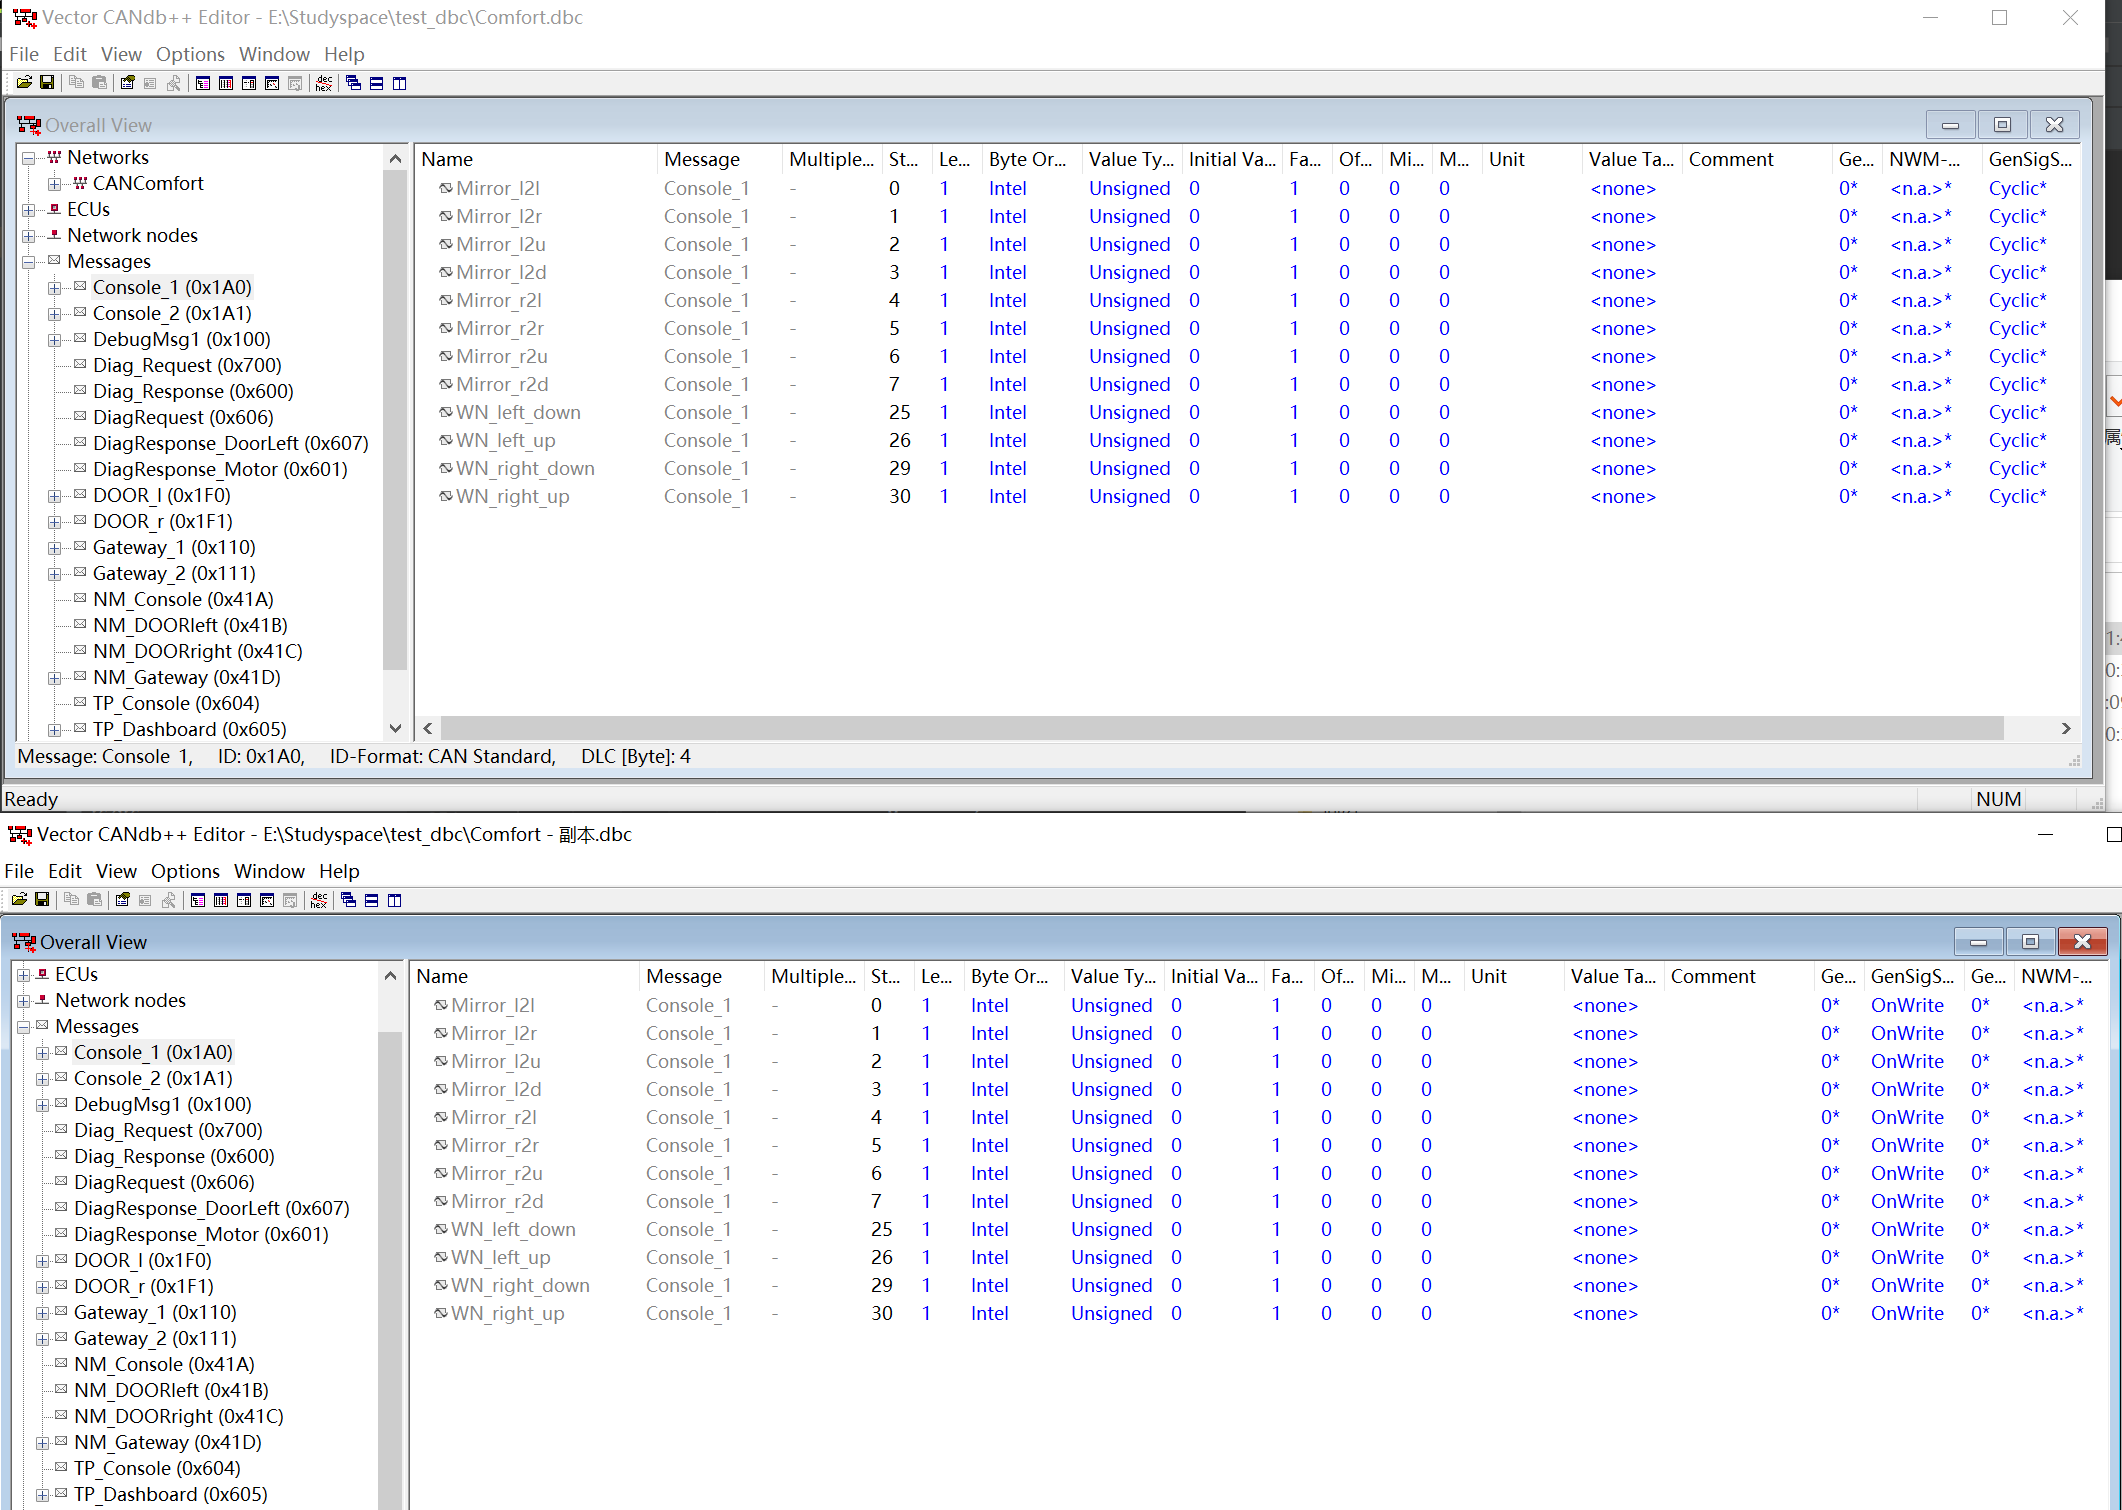Click the Open database toolbar icon
The height and width of the screenshot is (1510, 2122).
click(24, 83)
